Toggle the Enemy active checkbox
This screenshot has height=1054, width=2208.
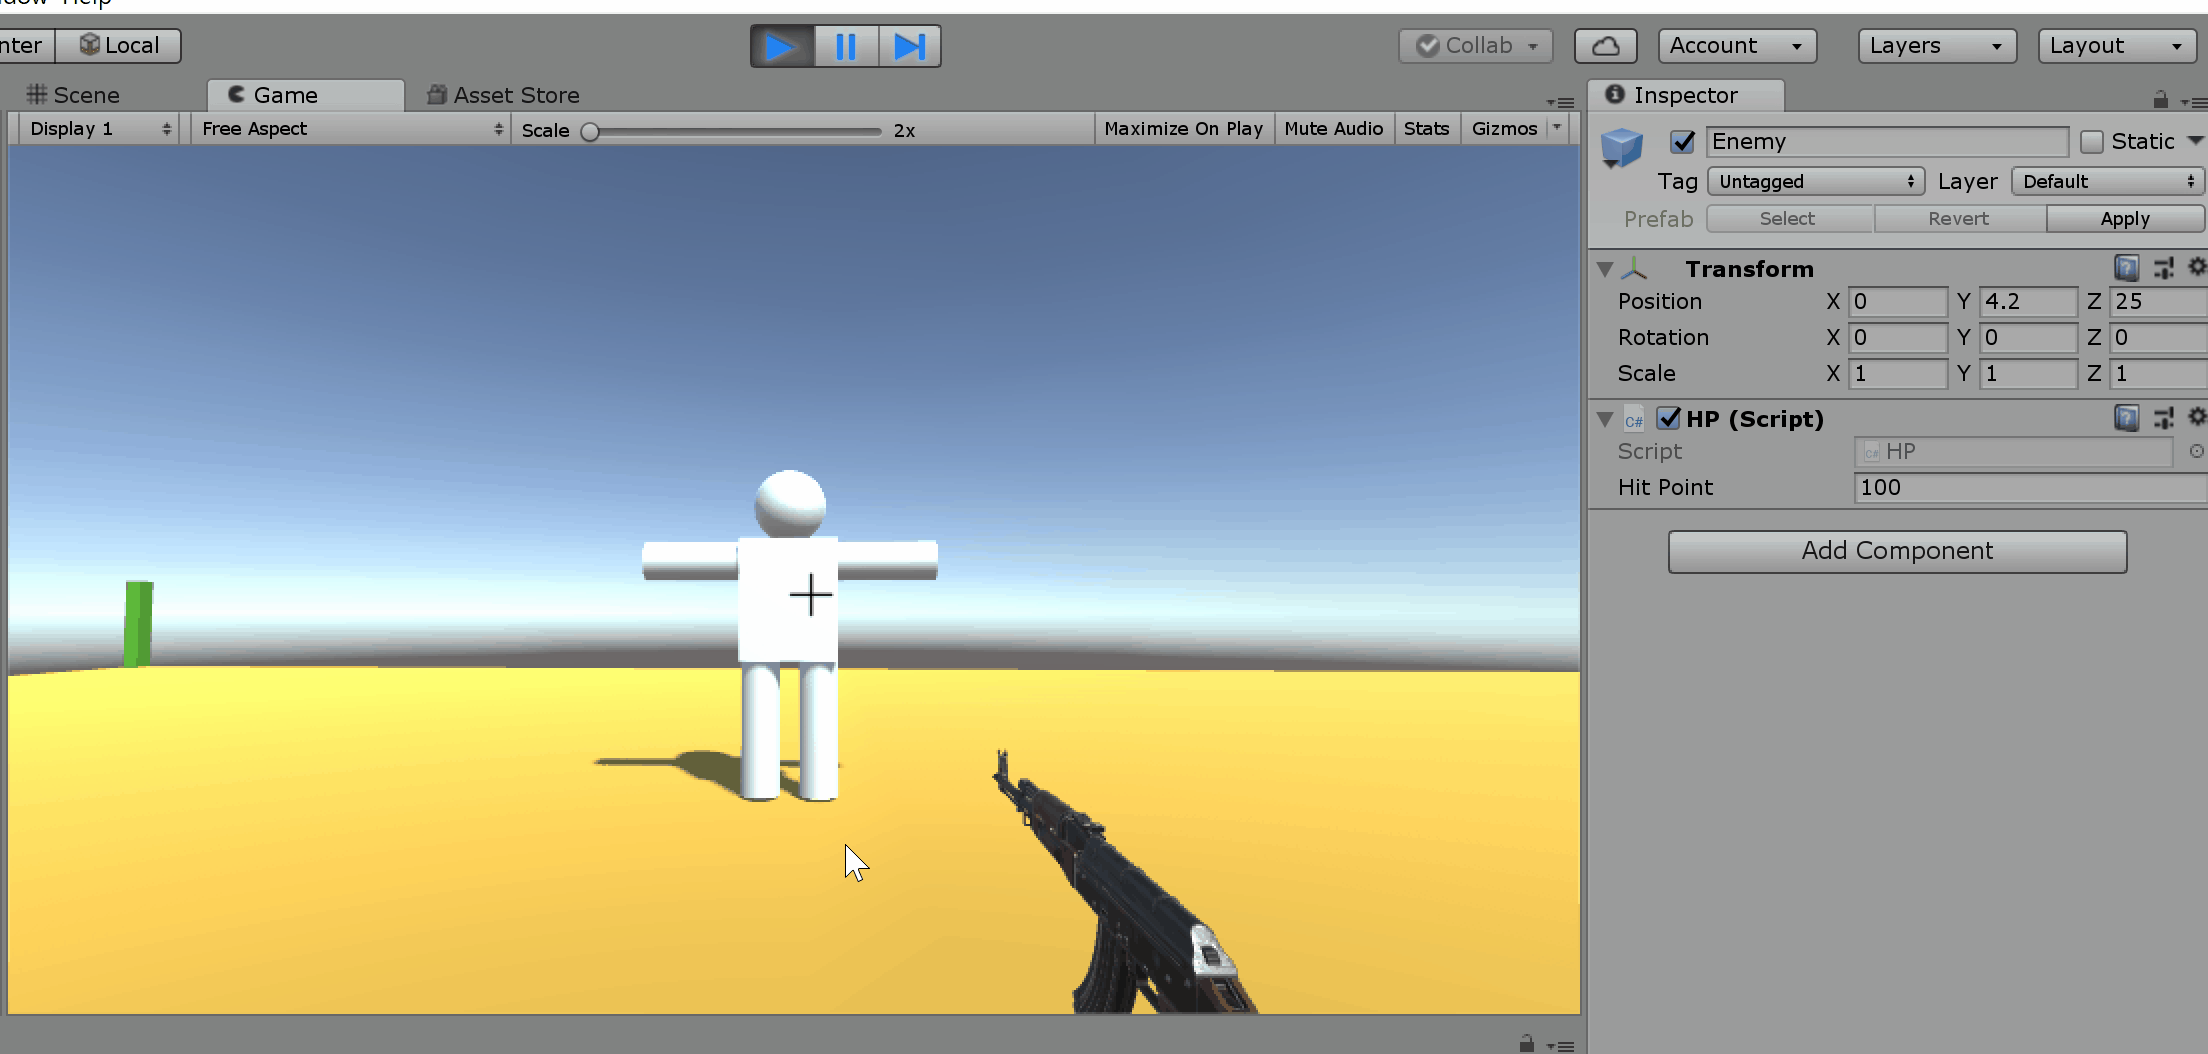coord(1682,142)
